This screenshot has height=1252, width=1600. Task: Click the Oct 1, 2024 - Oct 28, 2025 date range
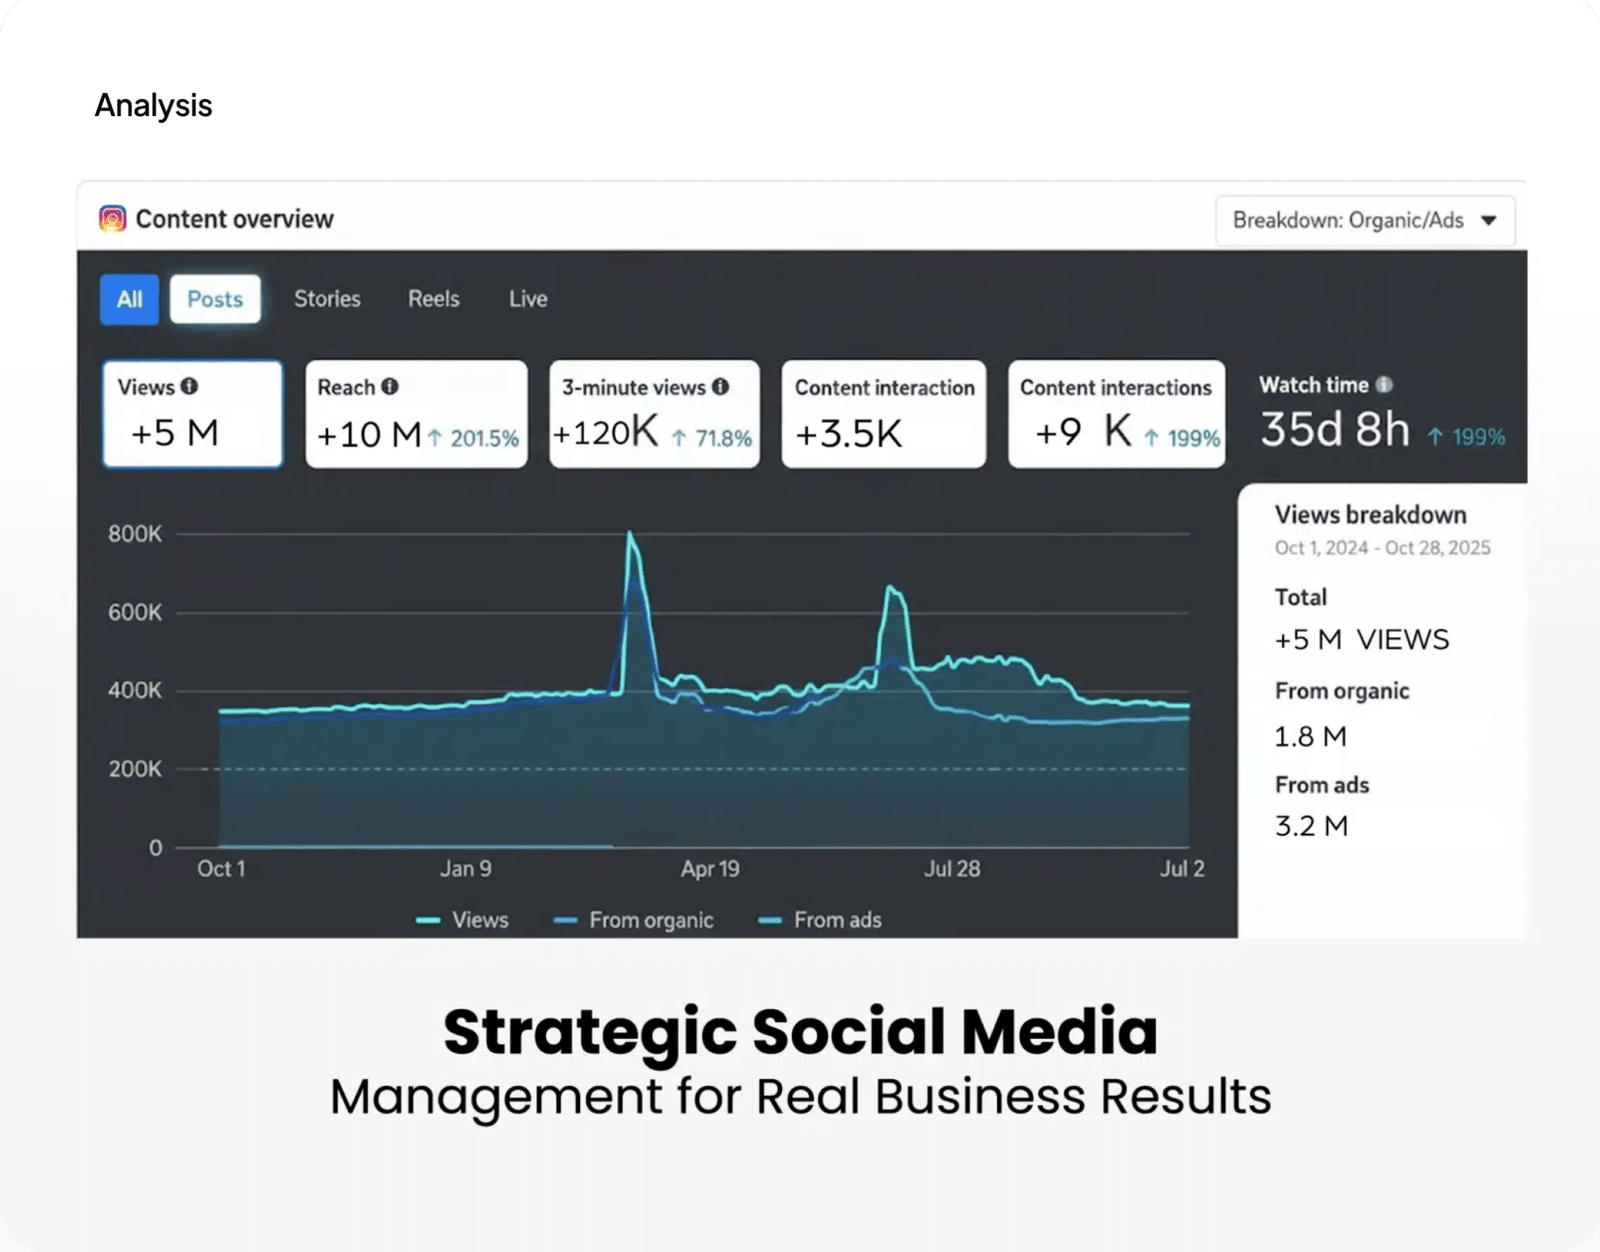(x=1382, y=548)
